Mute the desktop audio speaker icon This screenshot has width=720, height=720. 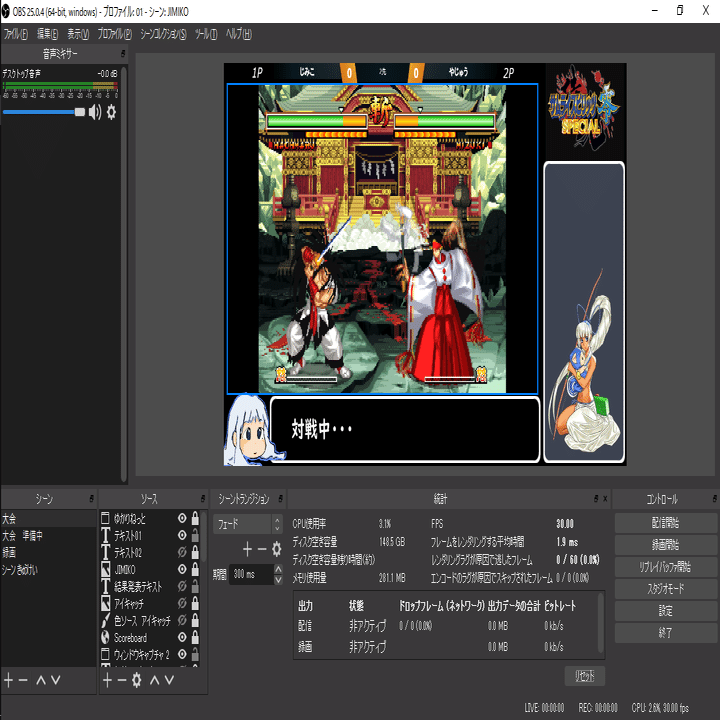[95, 112]
